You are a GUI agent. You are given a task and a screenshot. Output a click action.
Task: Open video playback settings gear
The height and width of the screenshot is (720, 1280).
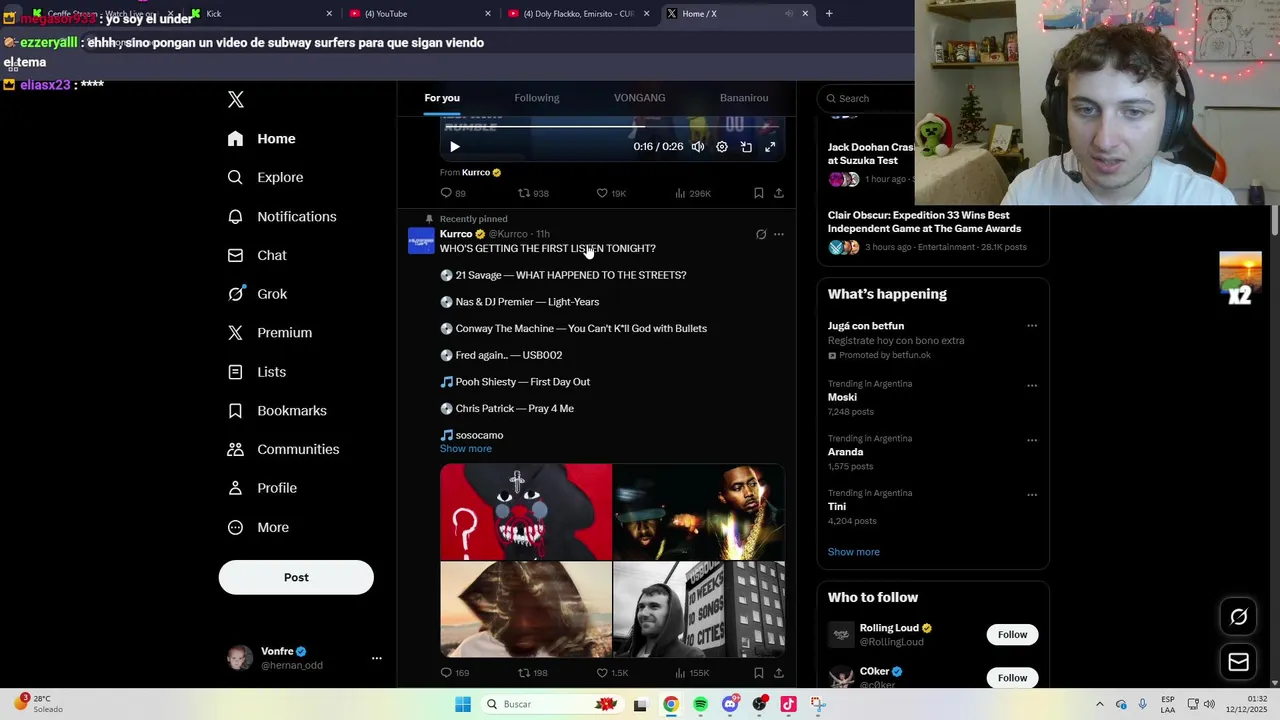(722, 147)
